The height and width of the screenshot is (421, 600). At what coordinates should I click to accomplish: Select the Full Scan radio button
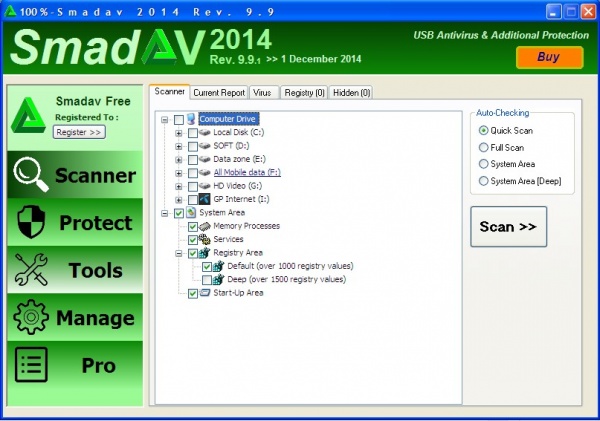pos(484,147)
